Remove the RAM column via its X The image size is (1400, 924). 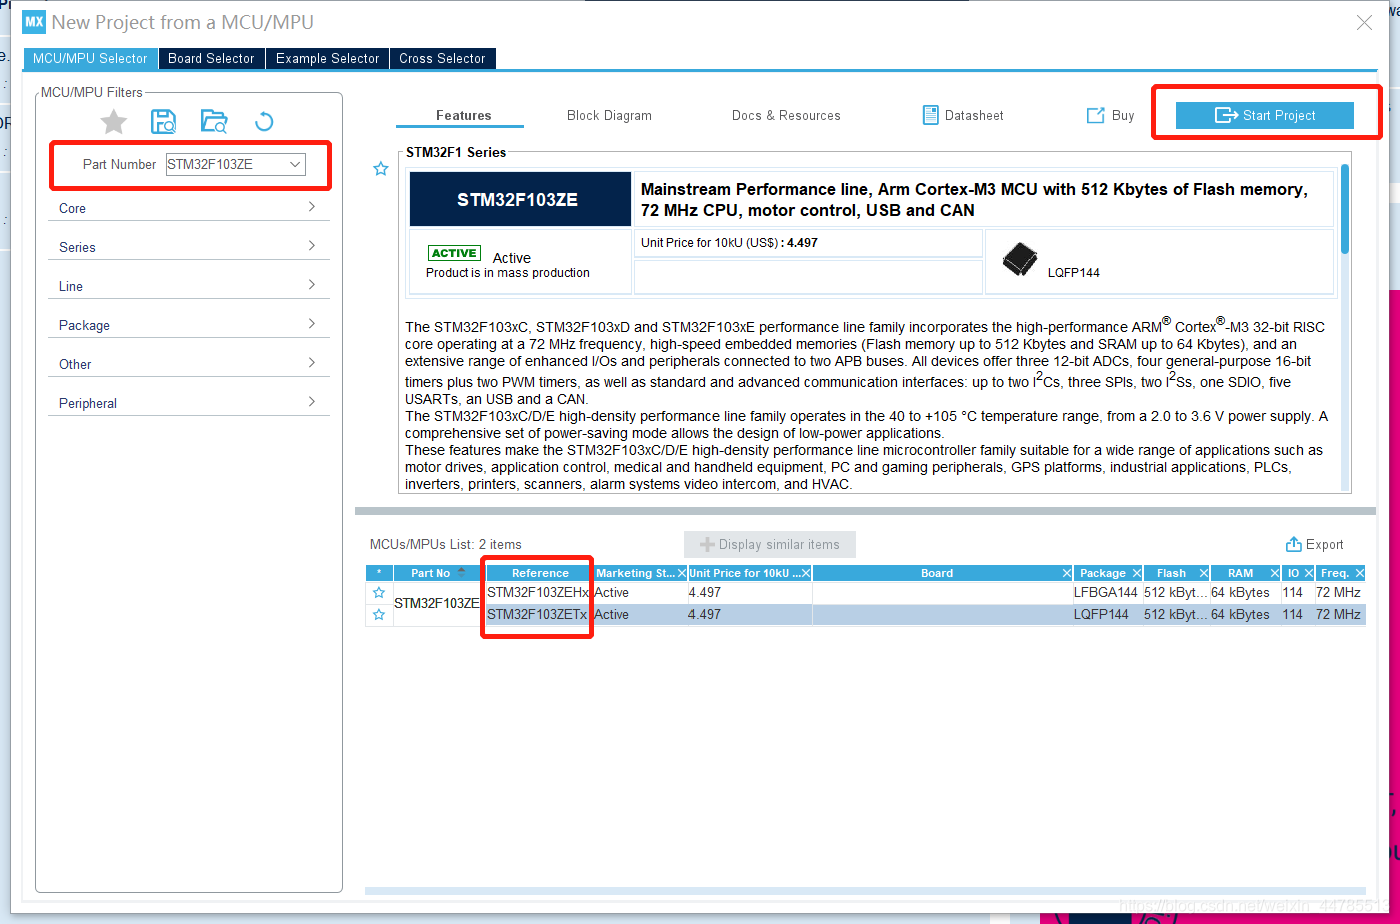(x=1275, y=573)
